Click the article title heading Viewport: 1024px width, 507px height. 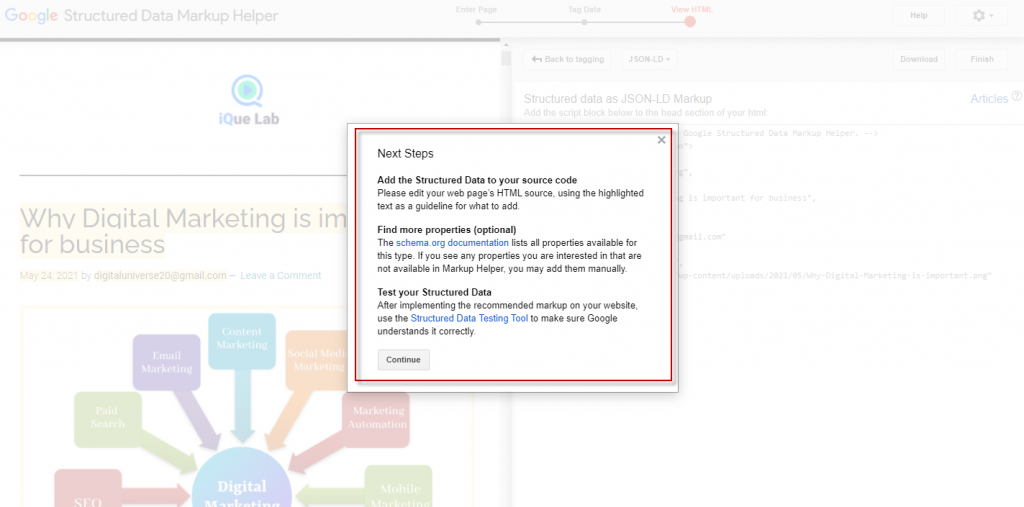coord(183,231)
